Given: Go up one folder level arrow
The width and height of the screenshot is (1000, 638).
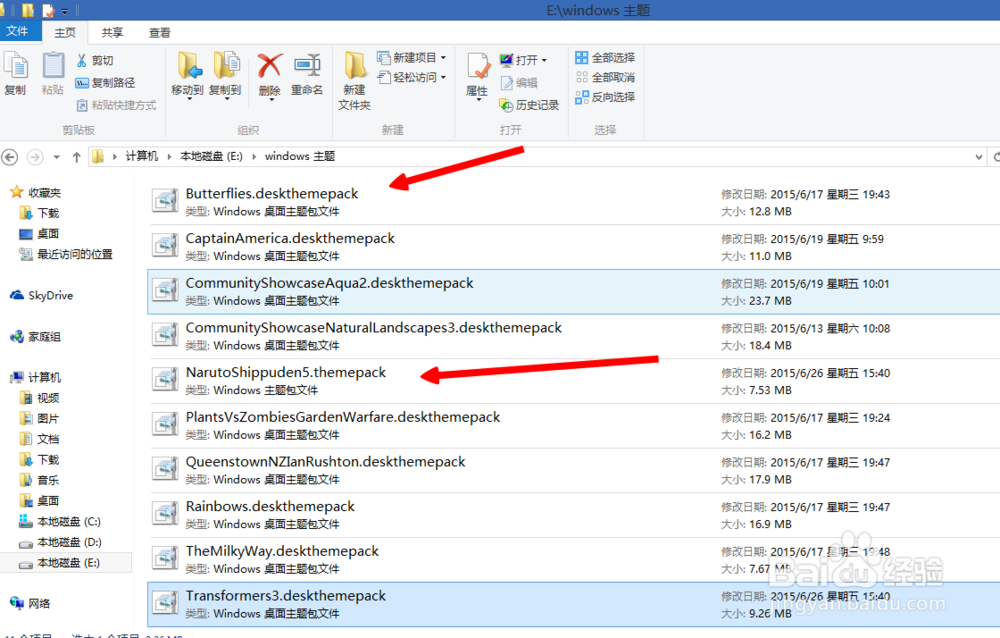Looking at the screenshot, I should point(77,157).
